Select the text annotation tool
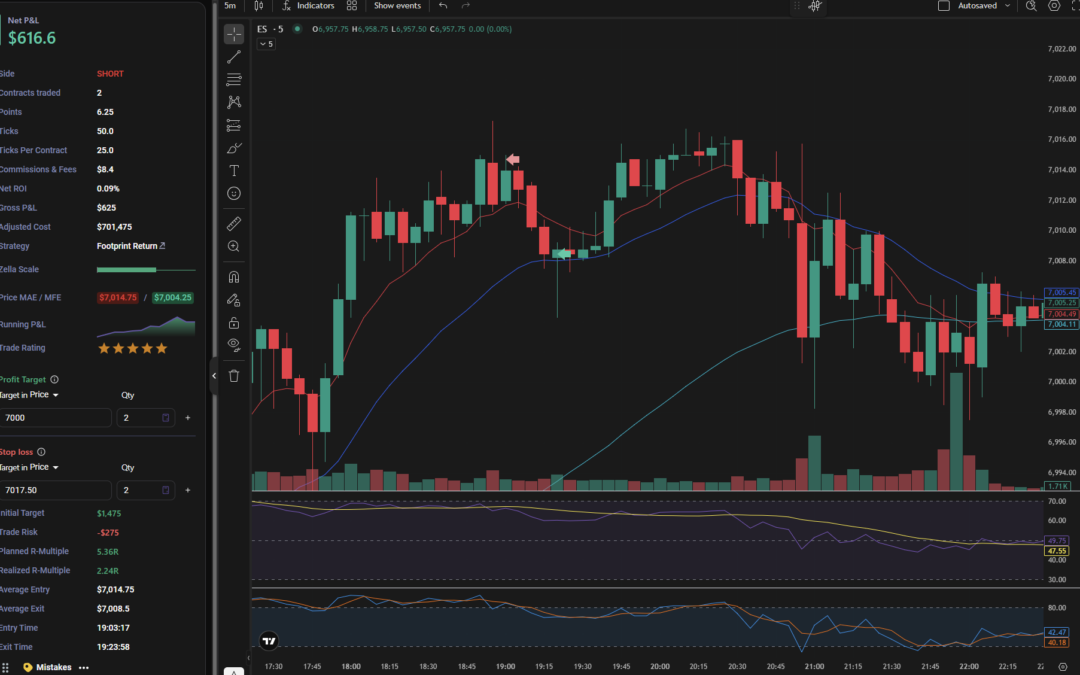1080x675 pixels. 234,171
